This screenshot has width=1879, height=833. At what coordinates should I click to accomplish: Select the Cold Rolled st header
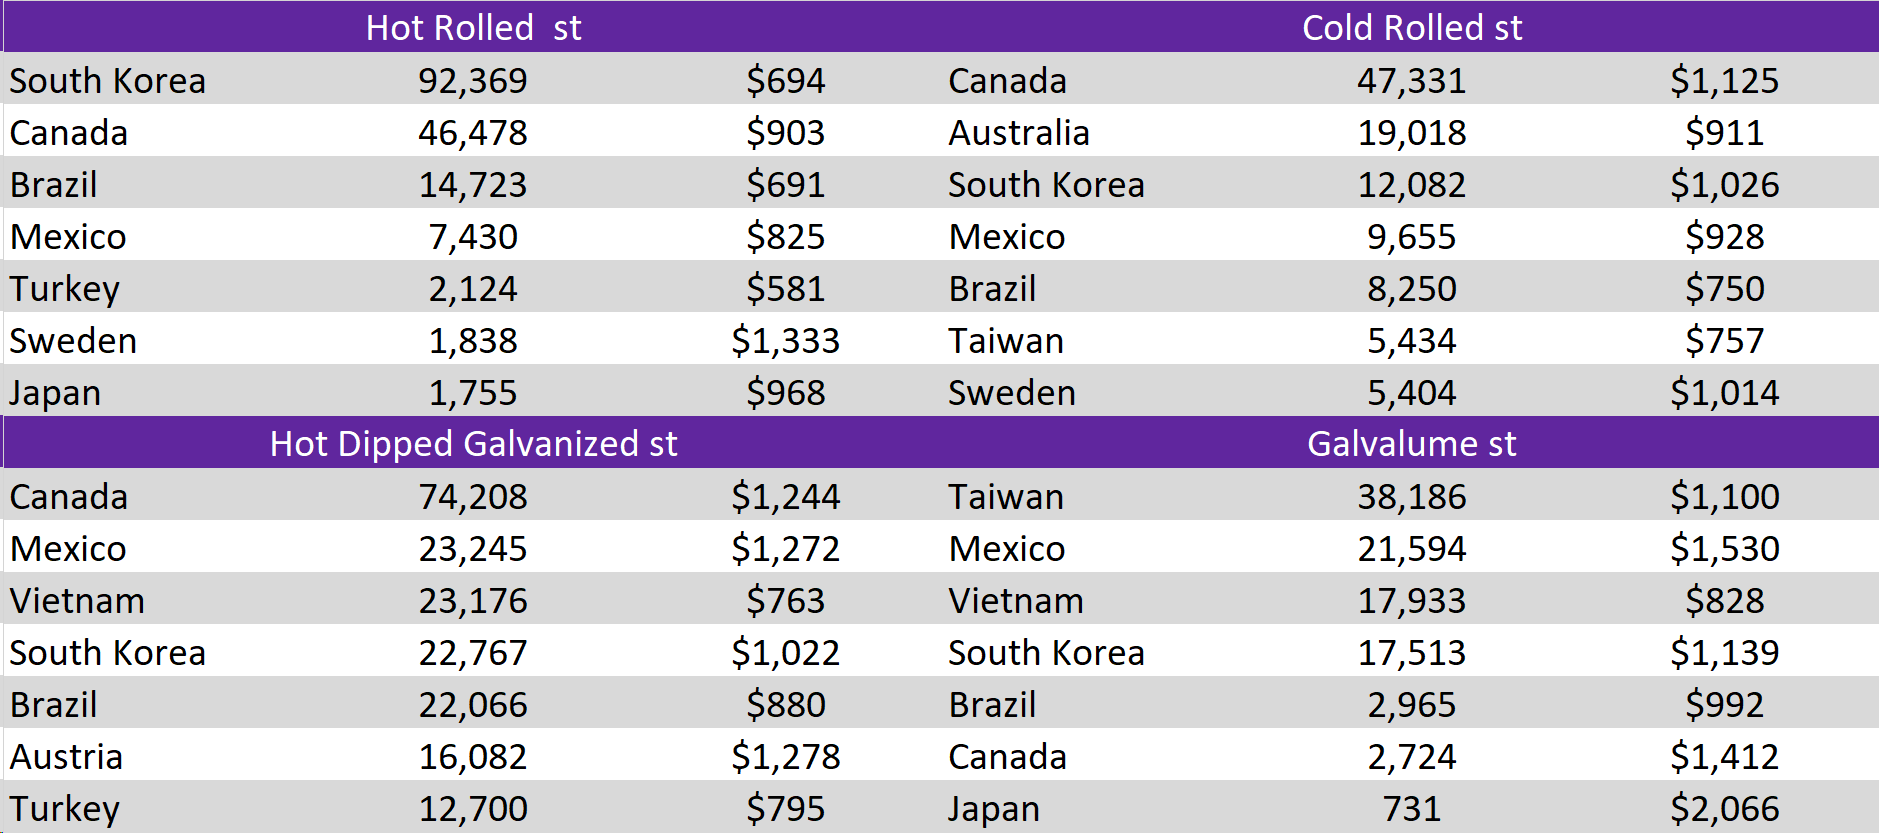(x=1411, y=27)
